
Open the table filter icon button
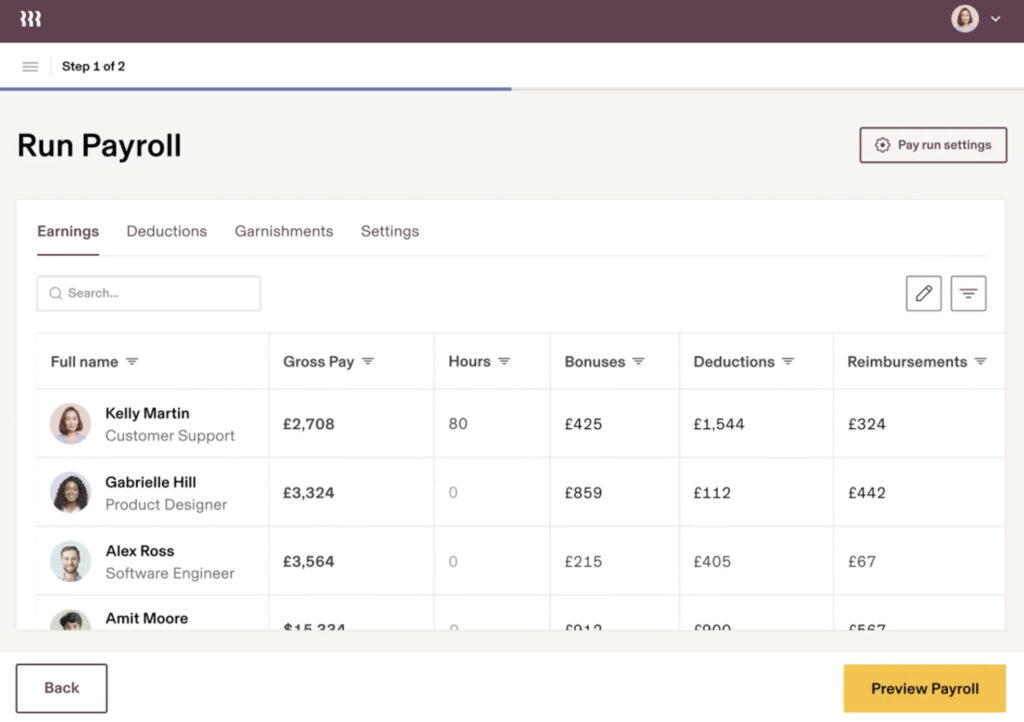pos(968,293)
